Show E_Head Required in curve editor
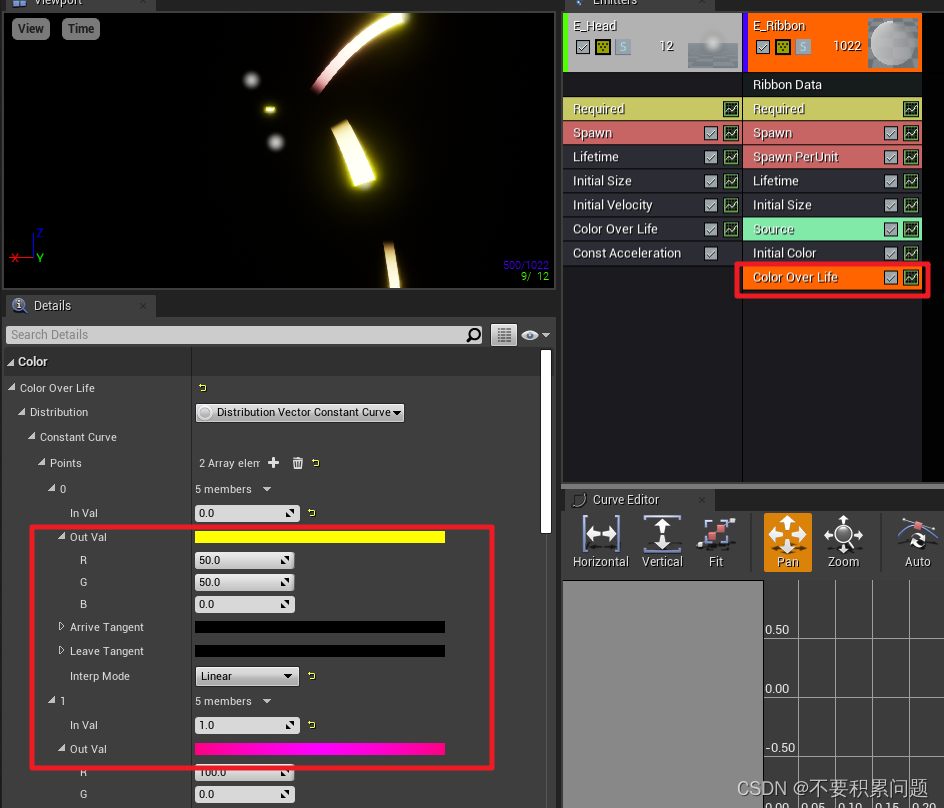Viewport: 944px width, 808px height. tap(731, 109)
